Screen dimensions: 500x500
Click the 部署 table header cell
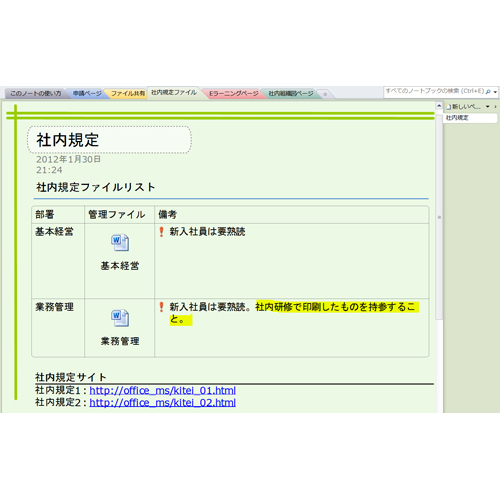tap(58, 214)
